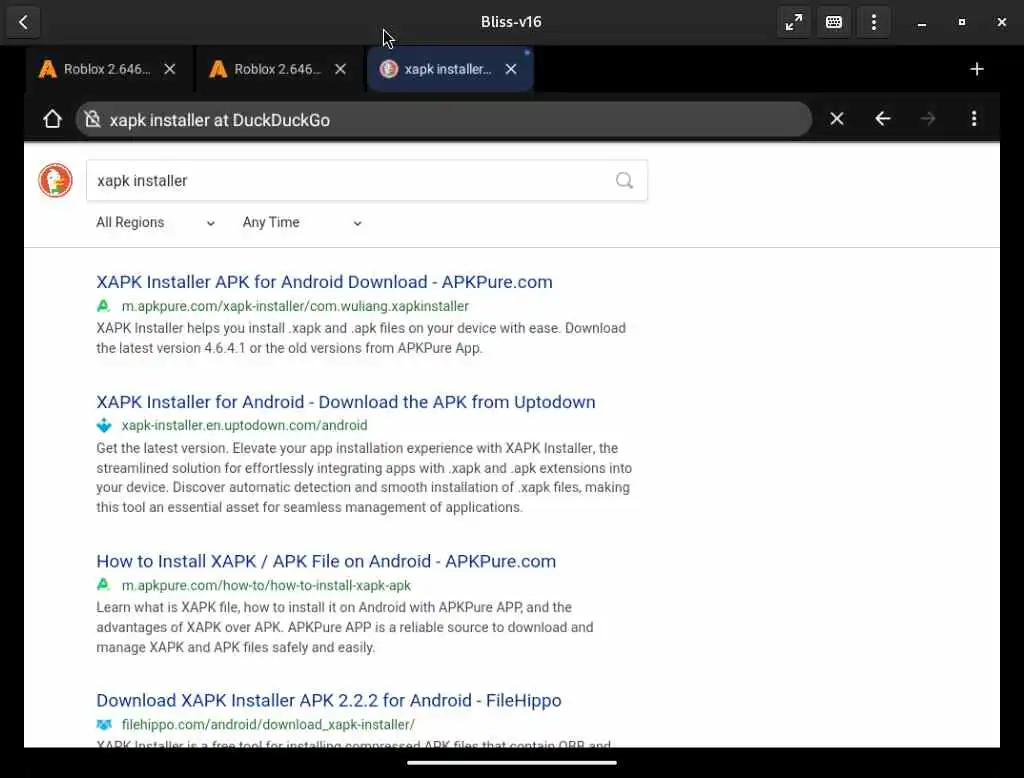Open the filehippo.com/android URL link
Viewport: 1024px width, 778px height.
268,724
